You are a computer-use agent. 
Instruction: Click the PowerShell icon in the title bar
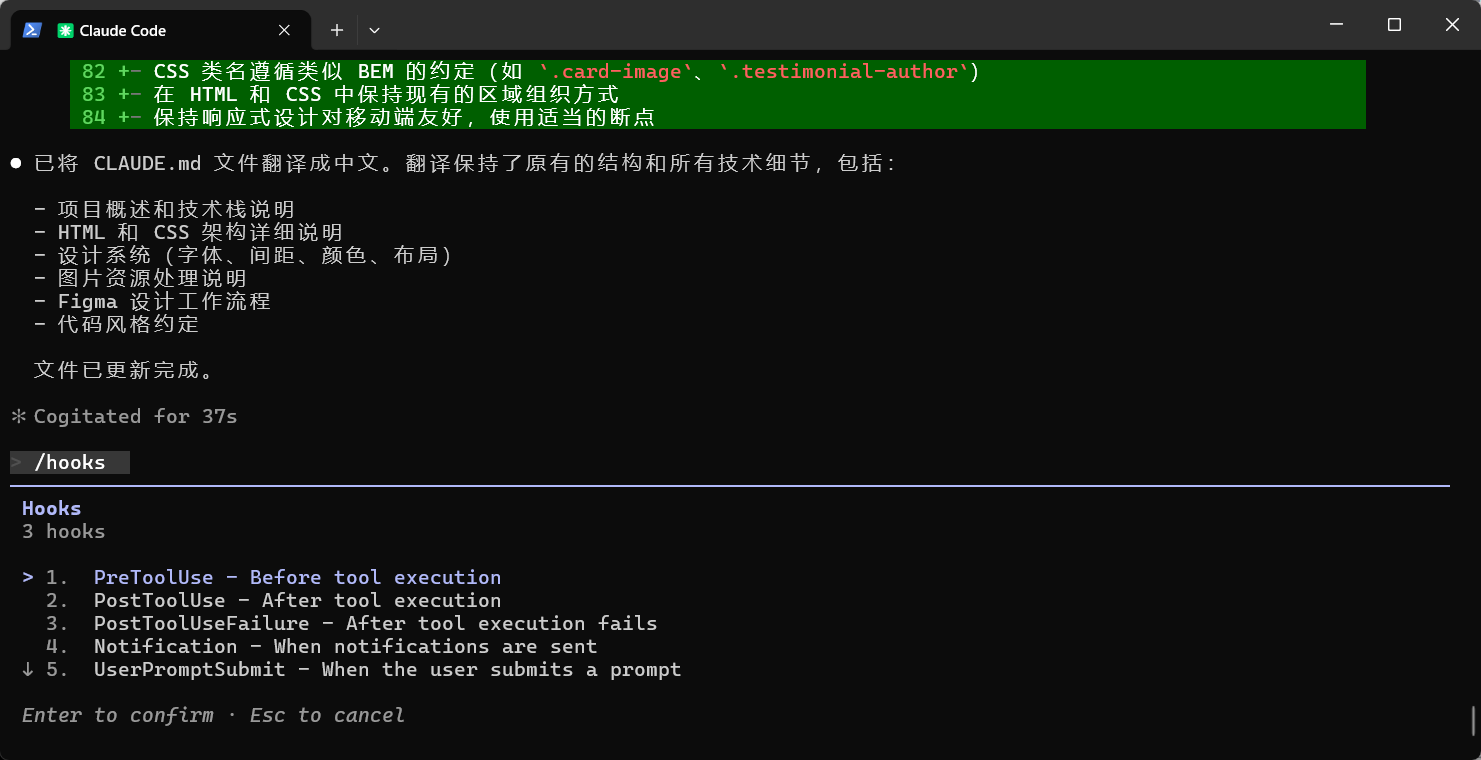(31, 30)
